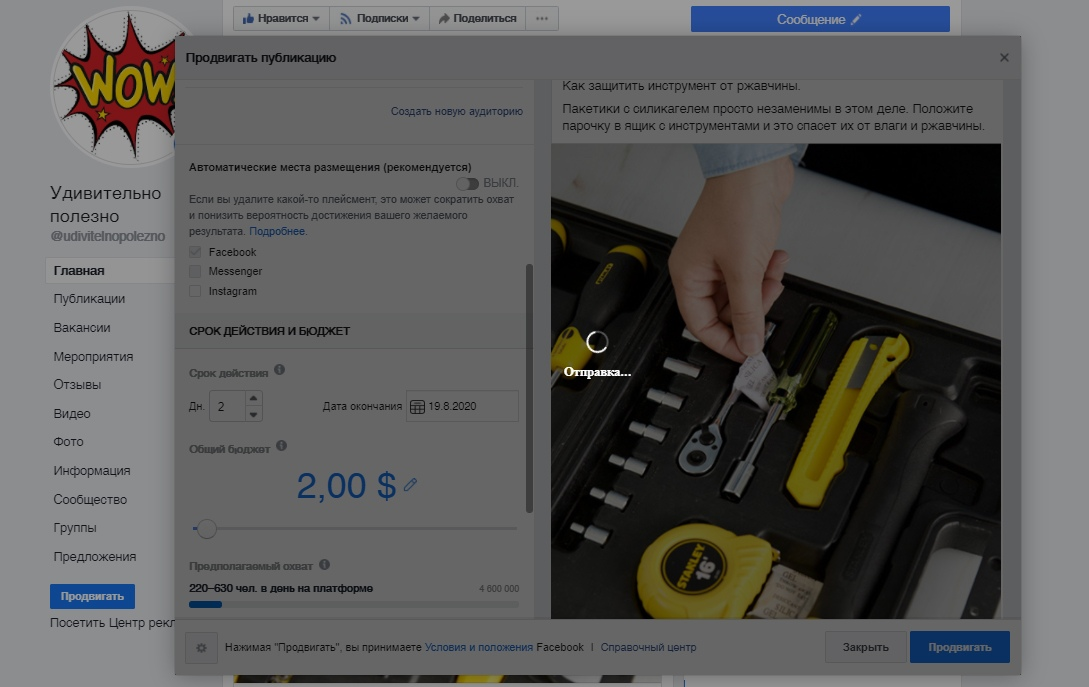1089x687 pixels.
Task: Open Мероприятия in the page sidebar
Action: pos(93,356)
